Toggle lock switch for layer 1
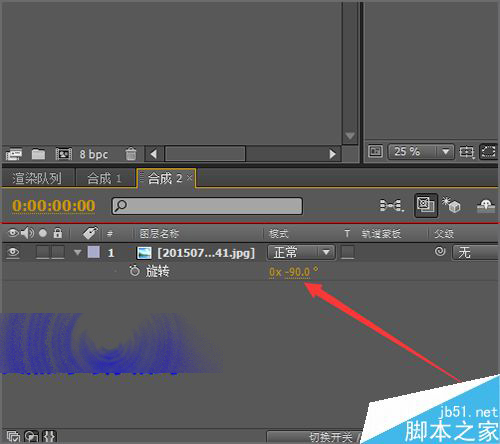The image size is (500, 444). pyautogui.click(x=58, y=252)
